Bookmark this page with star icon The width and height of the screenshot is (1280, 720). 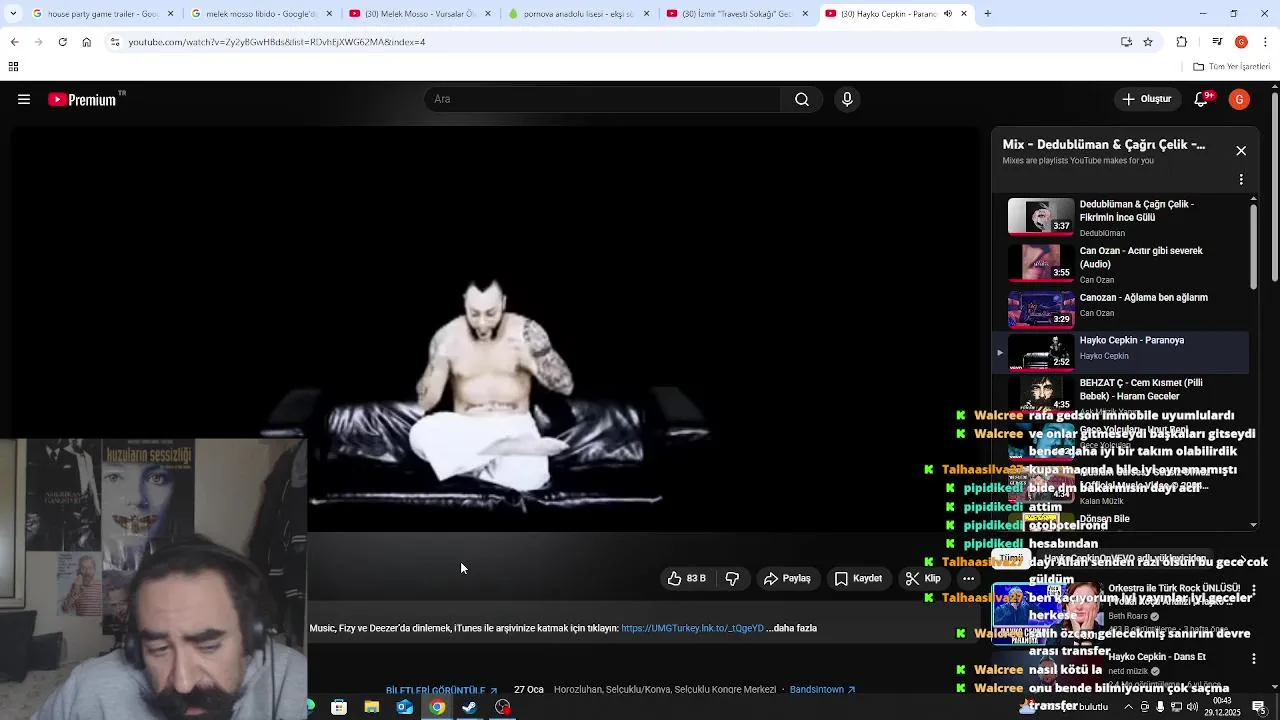(1148, 42)
